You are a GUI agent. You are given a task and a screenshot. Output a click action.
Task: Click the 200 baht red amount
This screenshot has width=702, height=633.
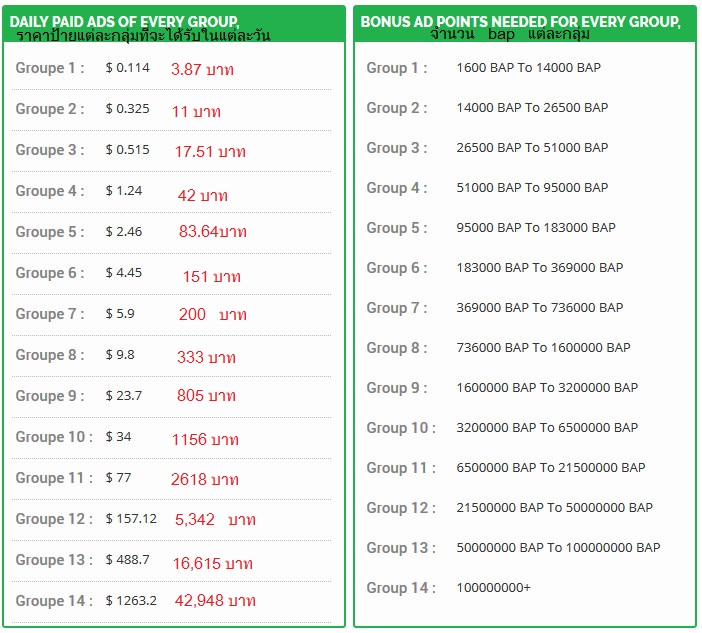[212, 314]
